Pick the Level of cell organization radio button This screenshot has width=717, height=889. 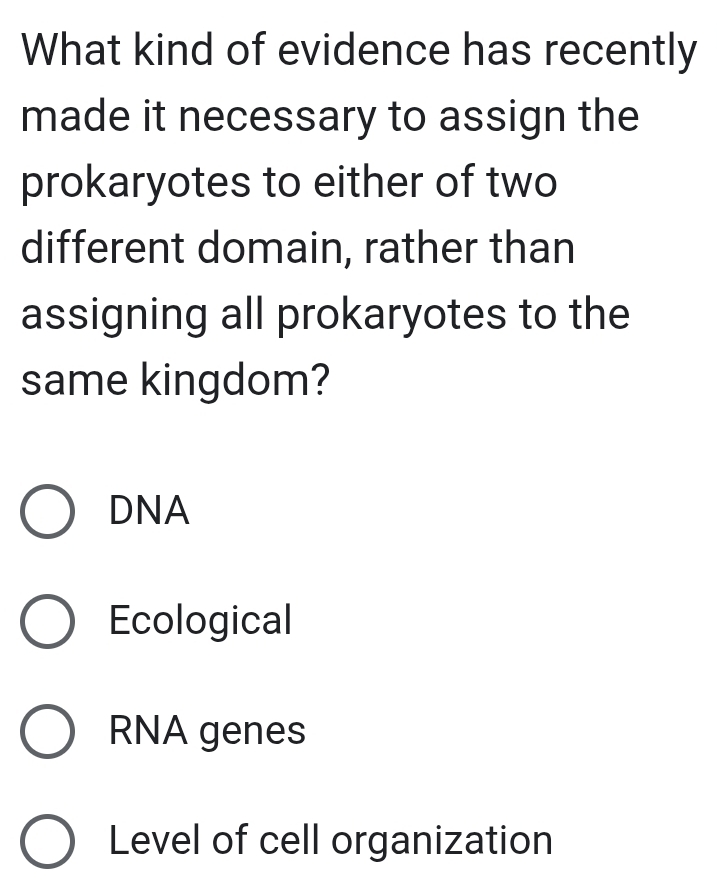coord(47,841)
